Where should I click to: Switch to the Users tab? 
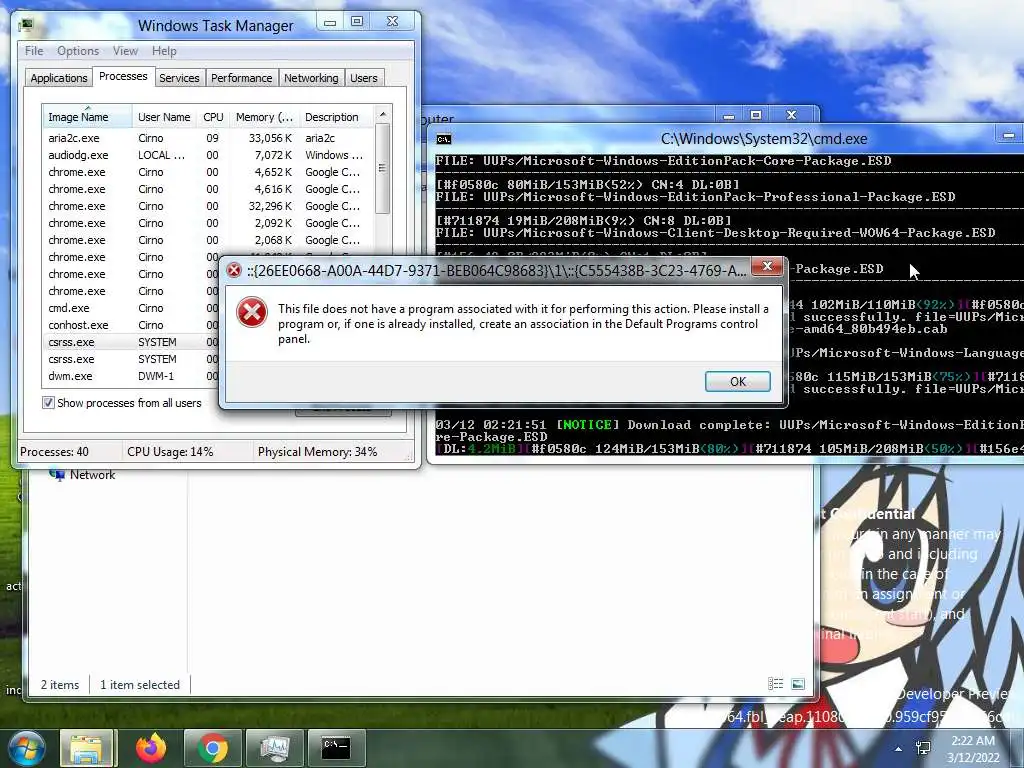(x=364, y=78)
